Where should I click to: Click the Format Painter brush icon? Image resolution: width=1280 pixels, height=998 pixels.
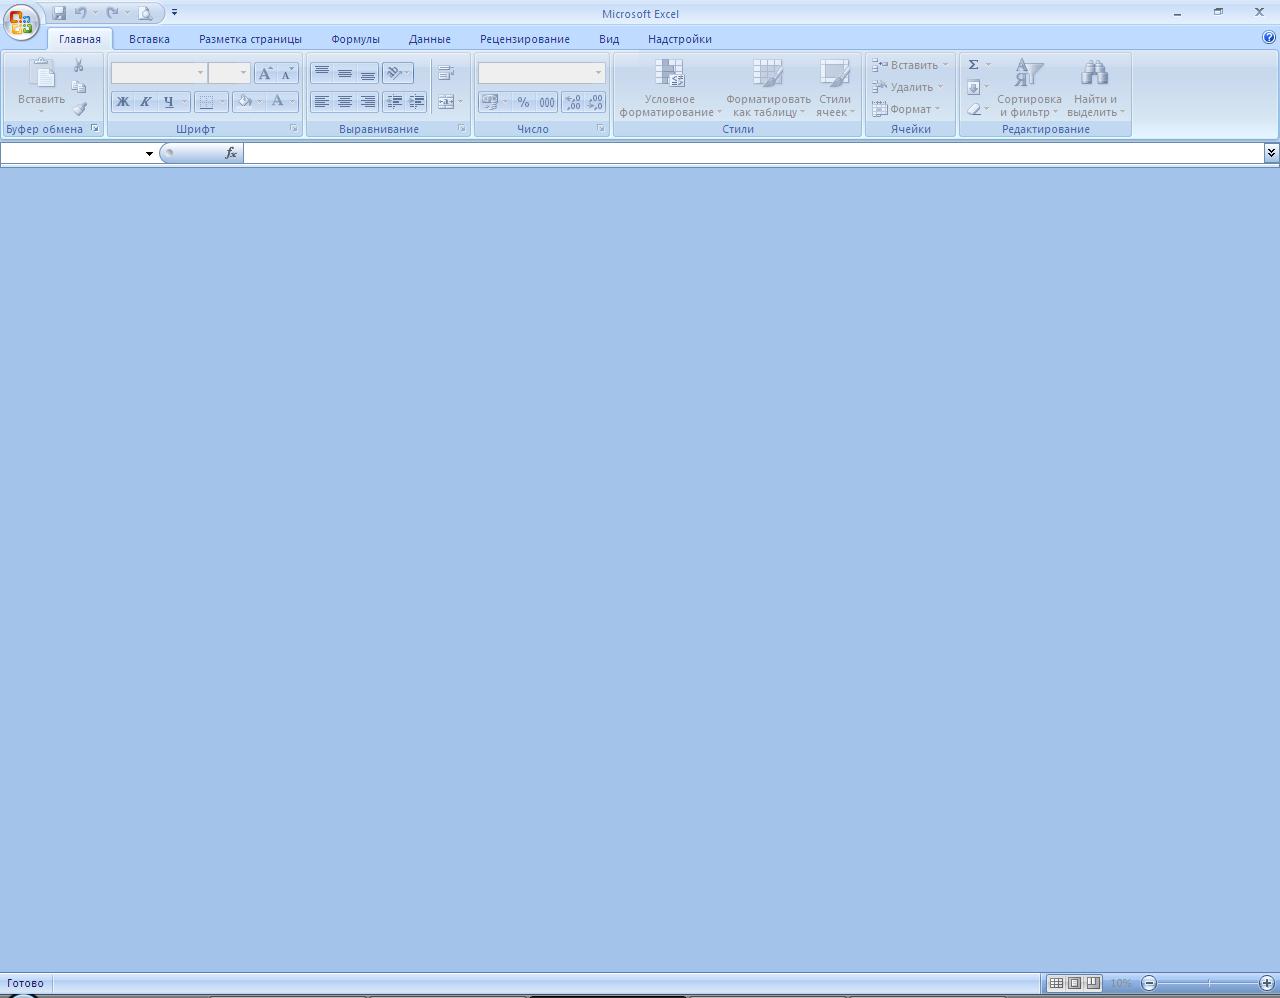80,109
